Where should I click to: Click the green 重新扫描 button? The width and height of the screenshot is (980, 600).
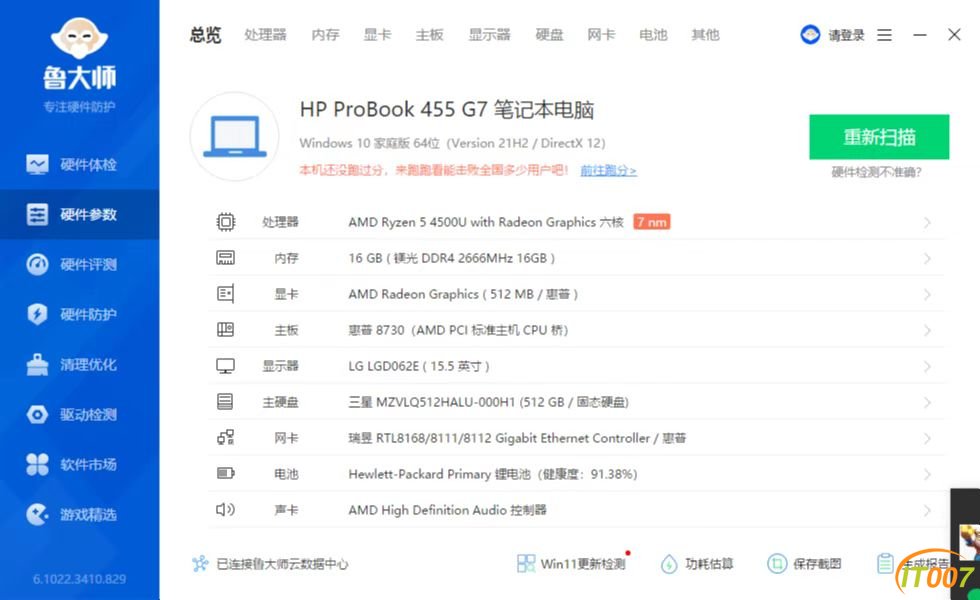879,137
